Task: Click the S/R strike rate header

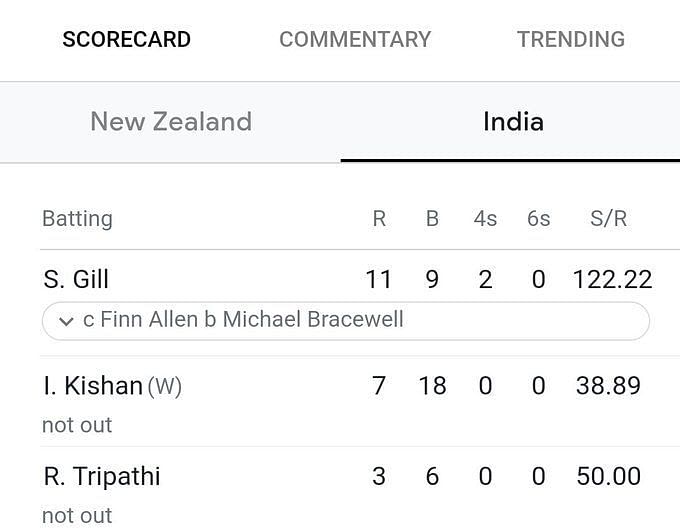Action: 608,219
